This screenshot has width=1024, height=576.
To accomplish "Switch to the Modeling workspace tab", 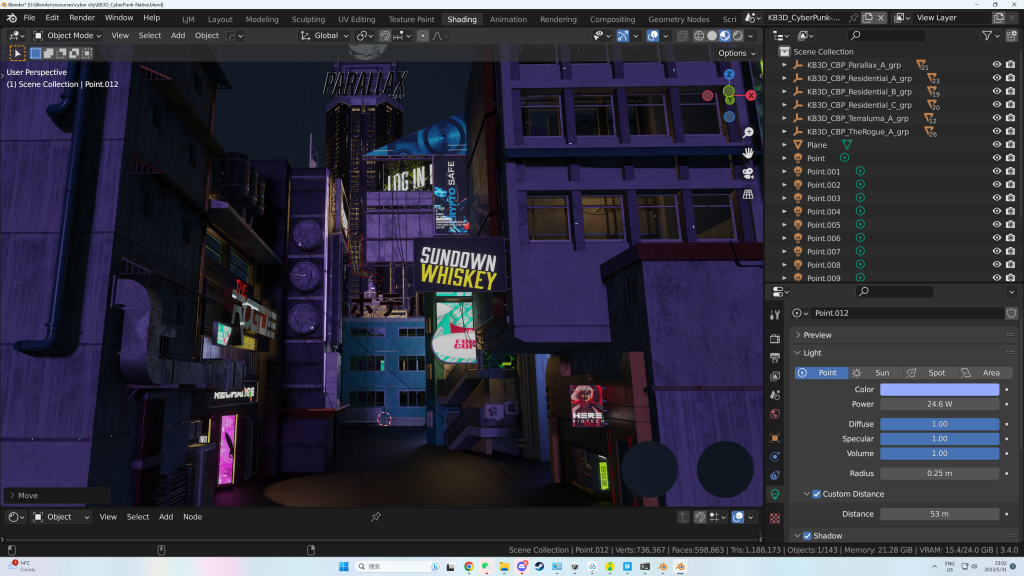I will pos(262,20).
